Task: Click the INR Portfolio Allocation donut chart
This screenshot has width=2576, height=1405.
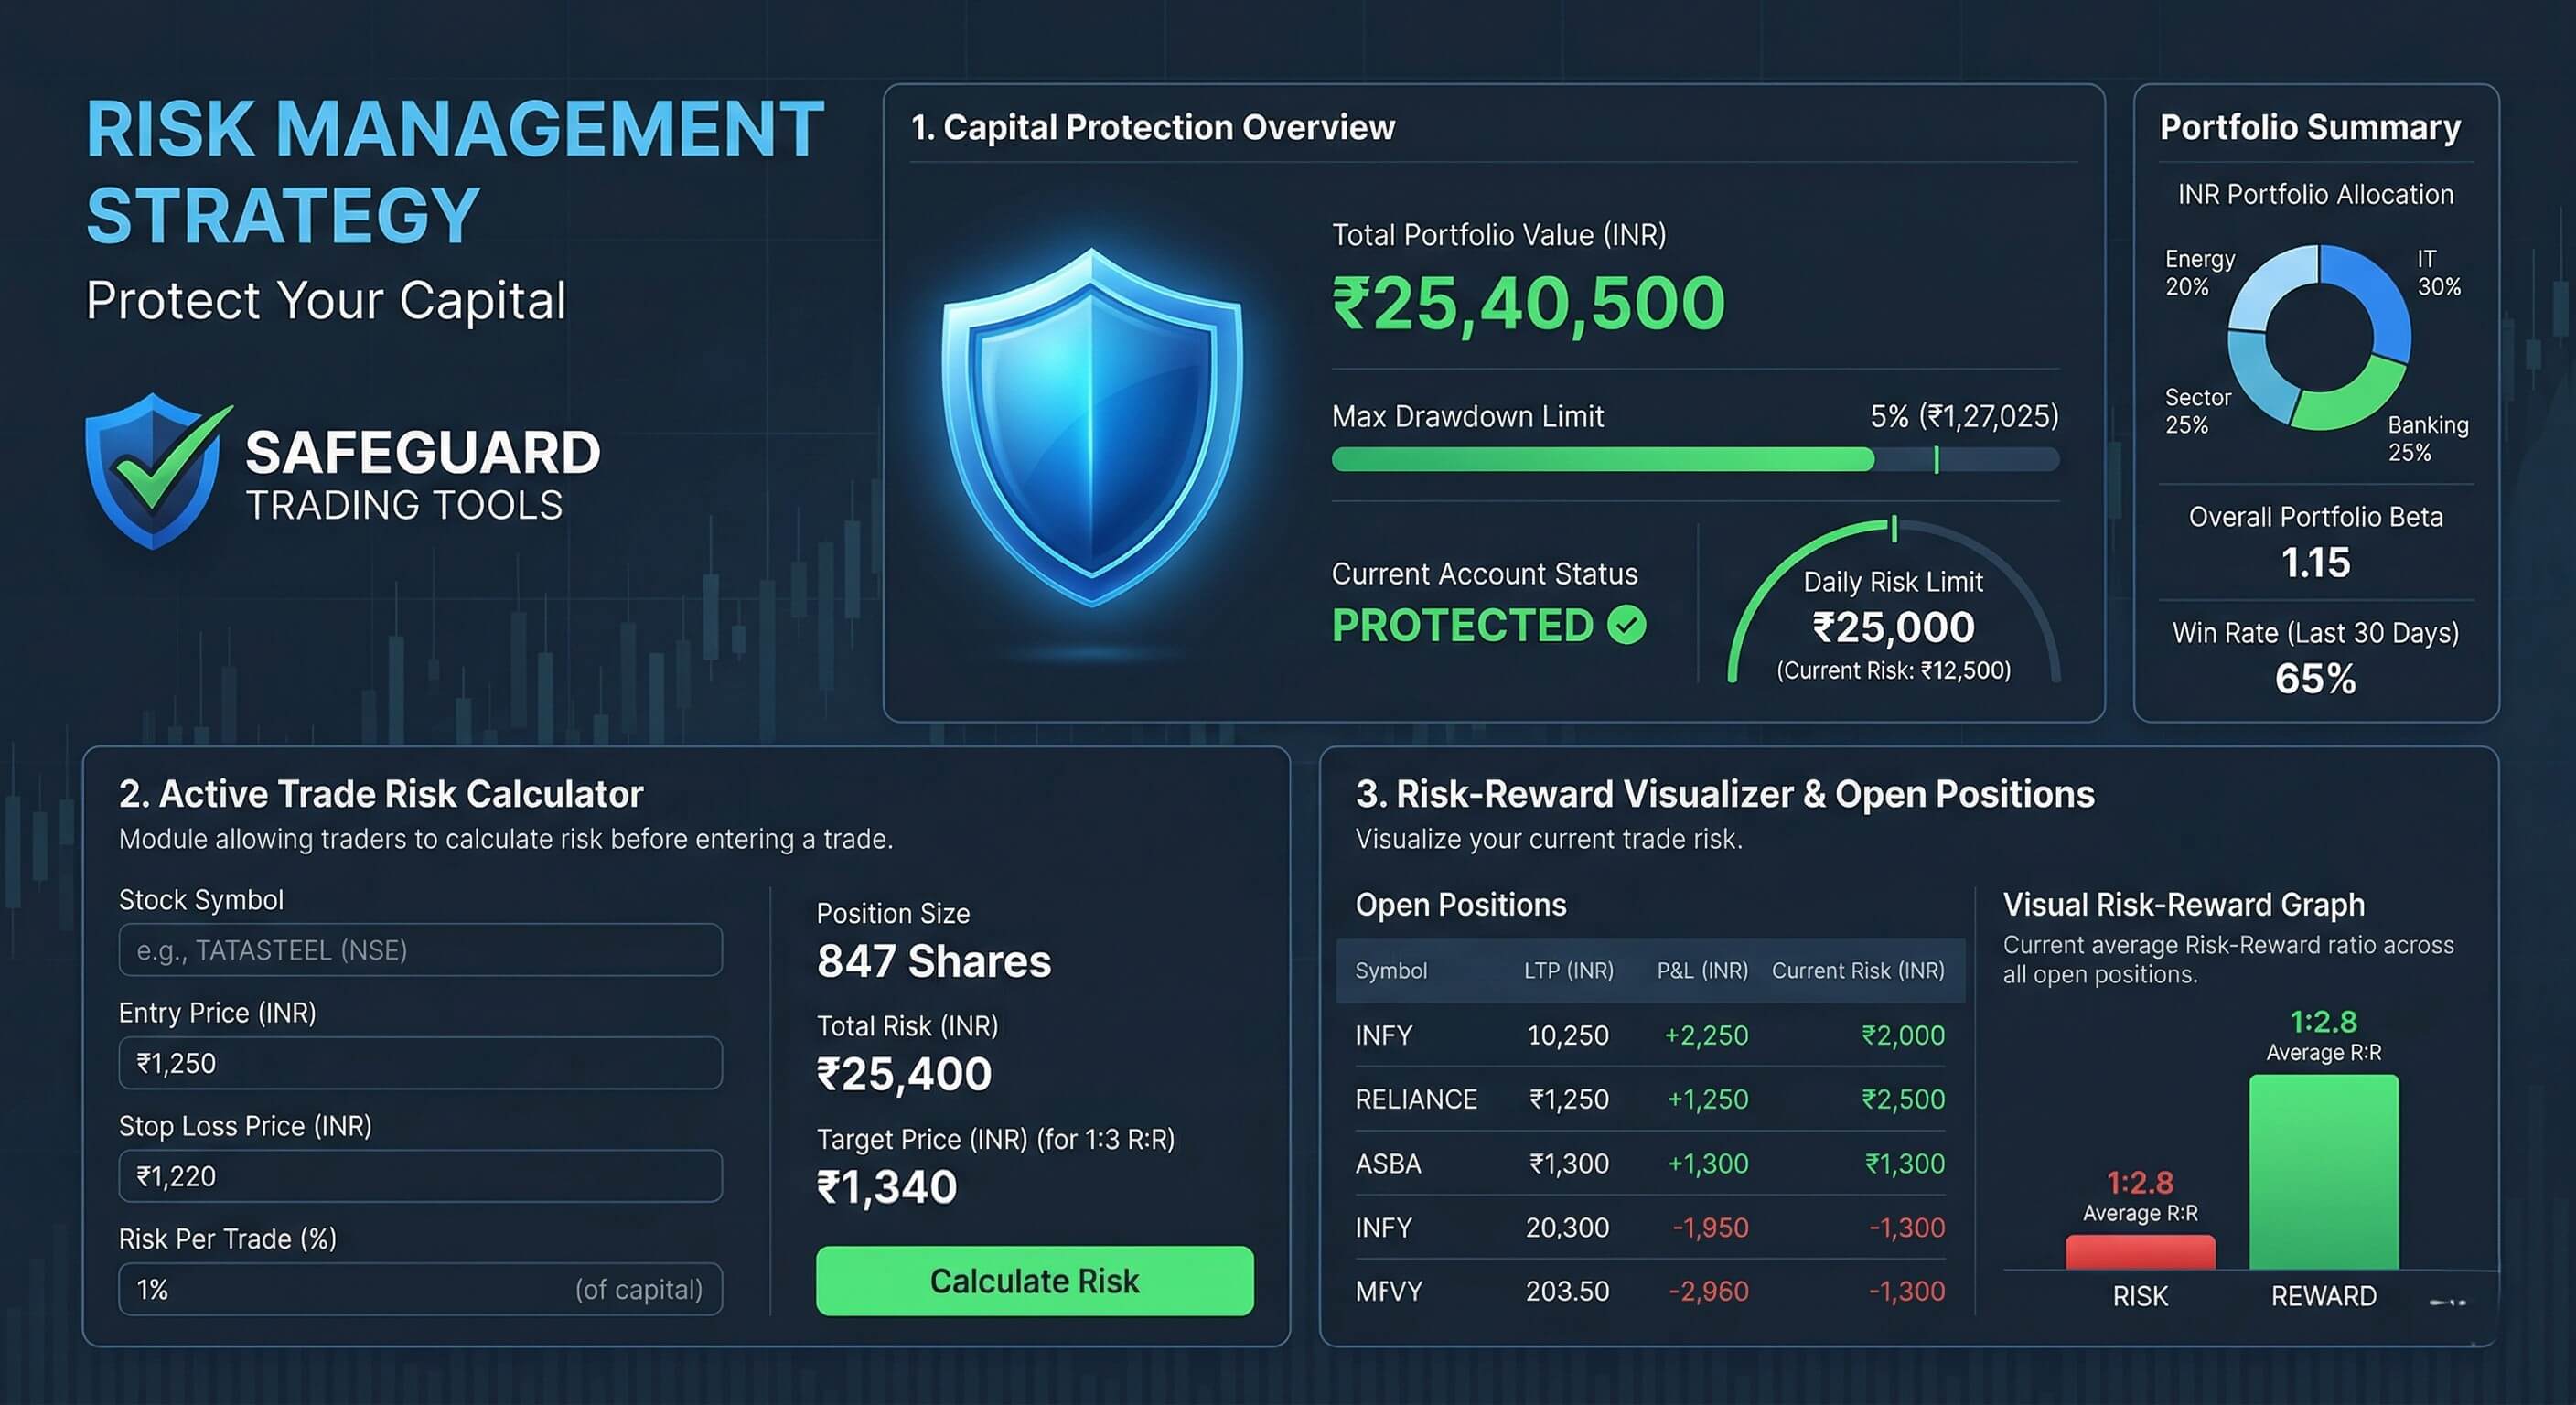Action: [2319, 337]
